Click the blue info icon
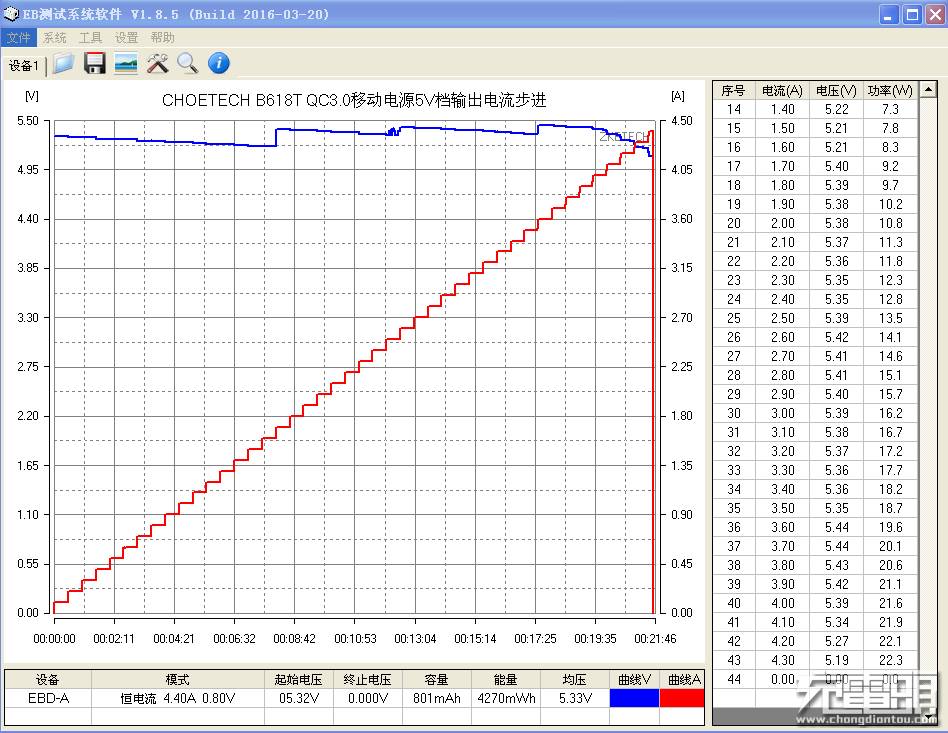Viewport: 948px width, 733px height. point(219,63)
